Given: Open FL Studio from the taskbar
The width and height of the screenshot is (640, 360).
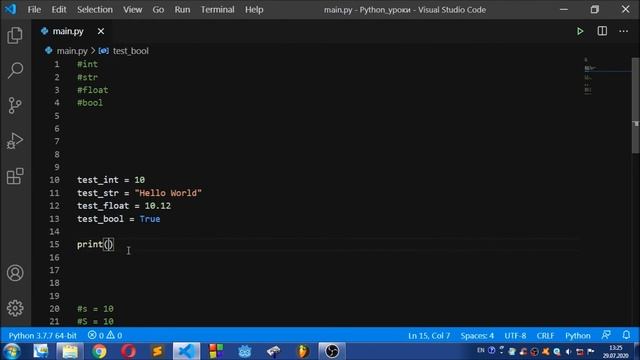Looking at the screenshot, I should 302,351.
